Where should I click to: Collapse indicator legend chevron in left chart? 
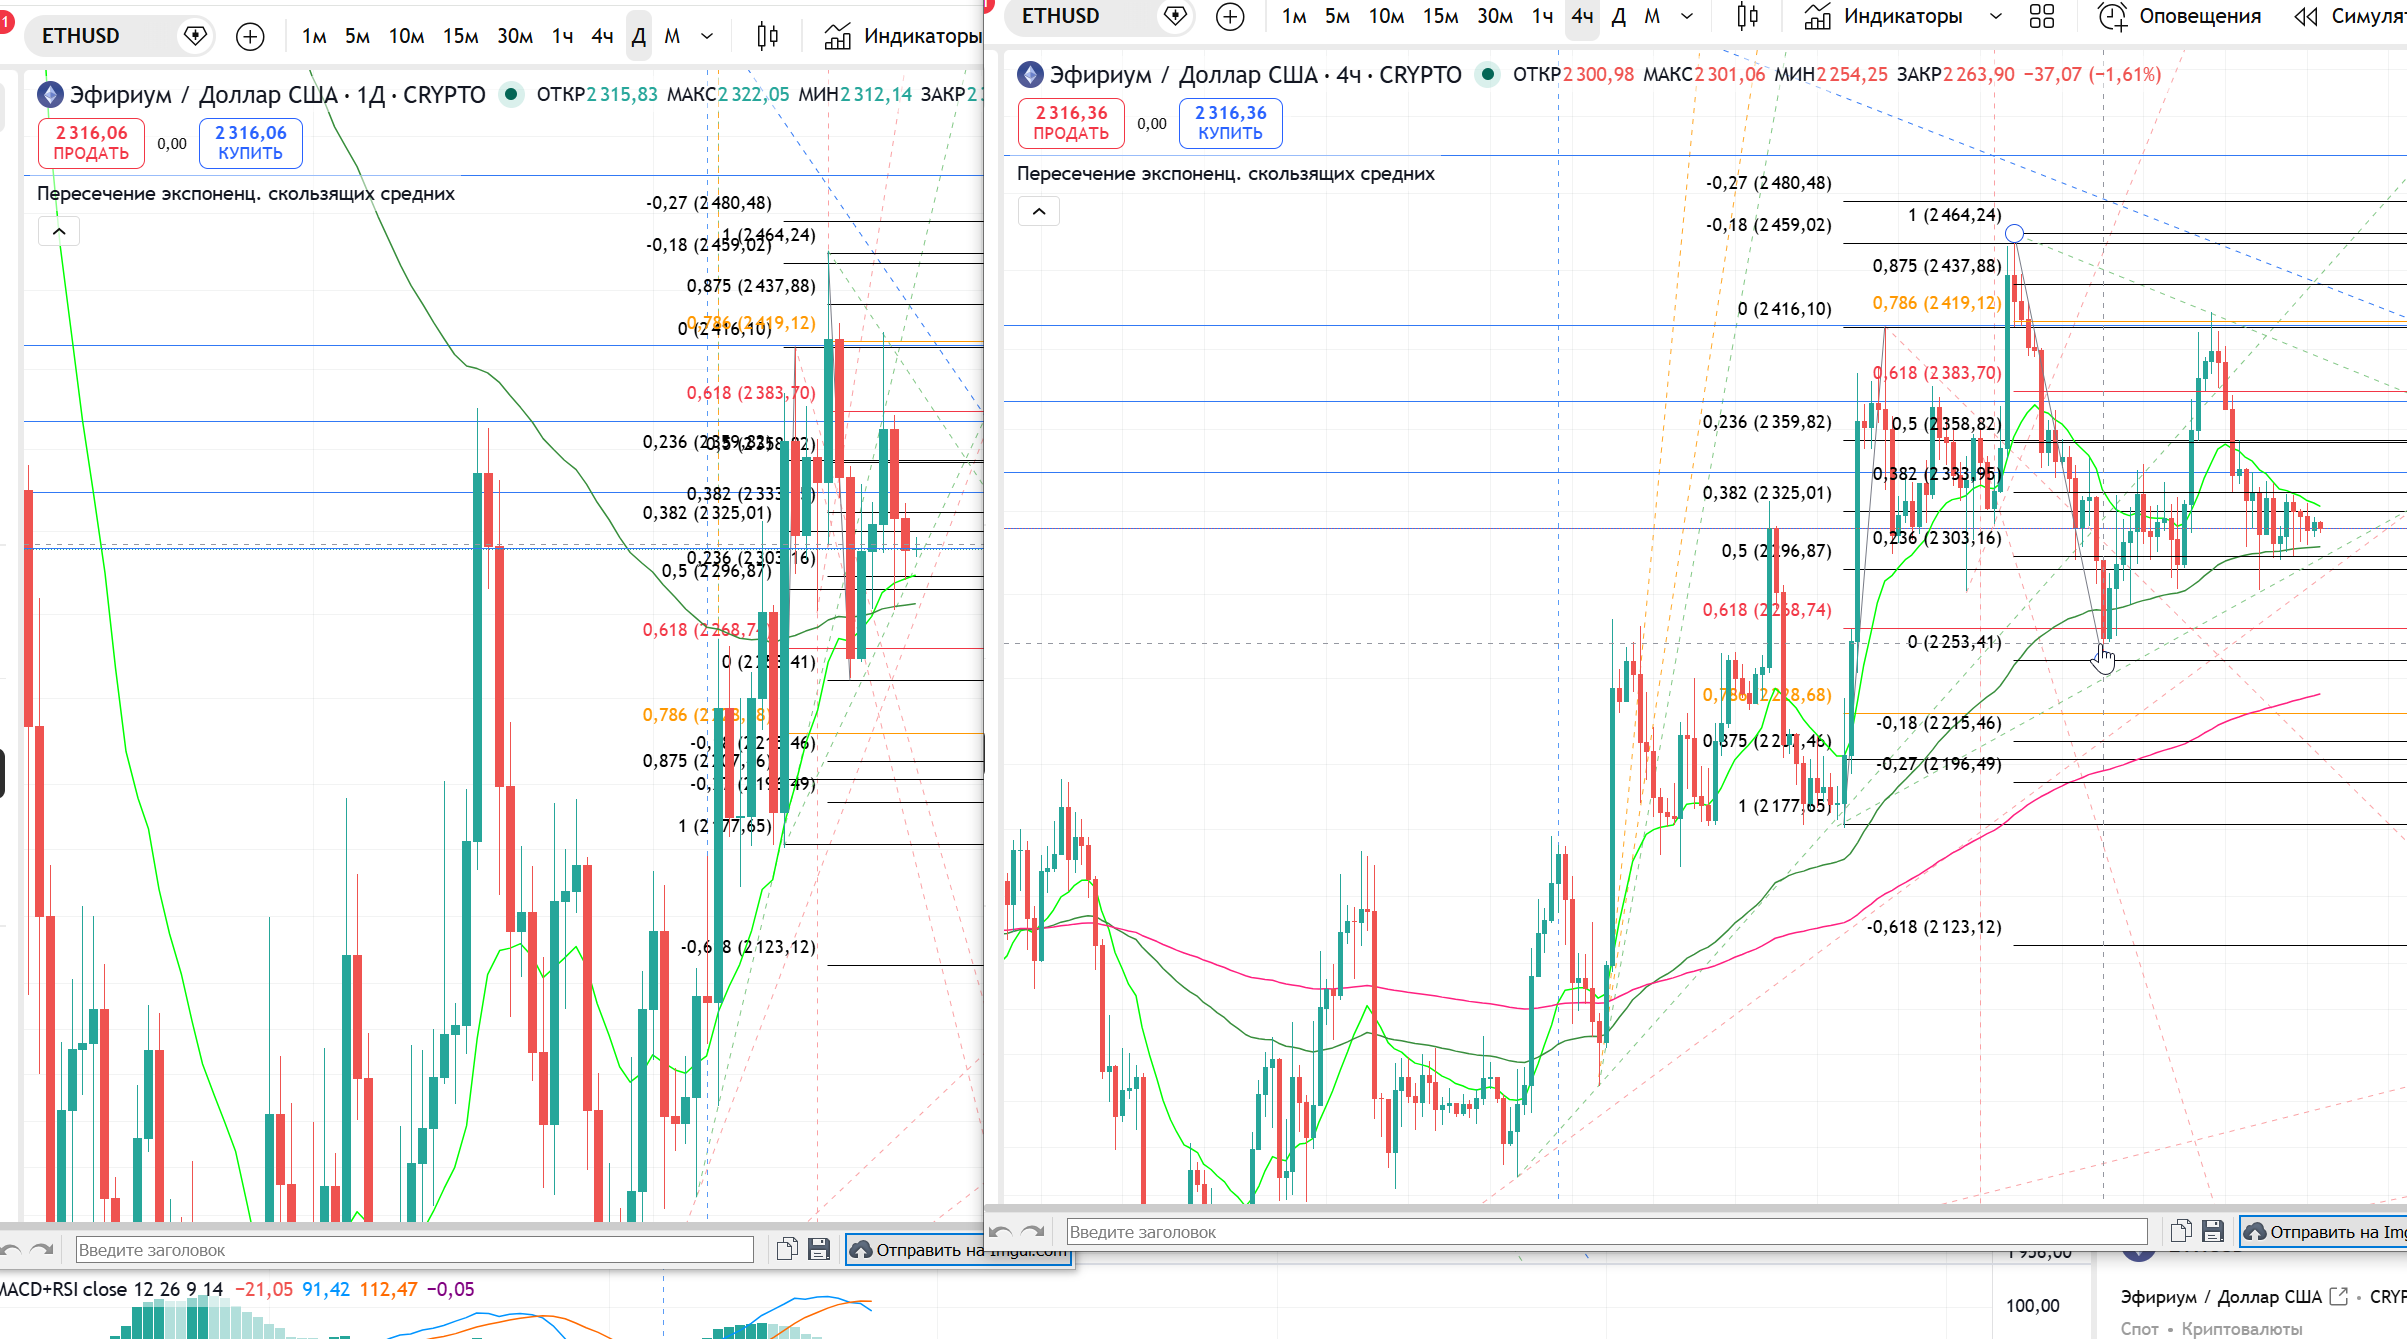(59, 232)
